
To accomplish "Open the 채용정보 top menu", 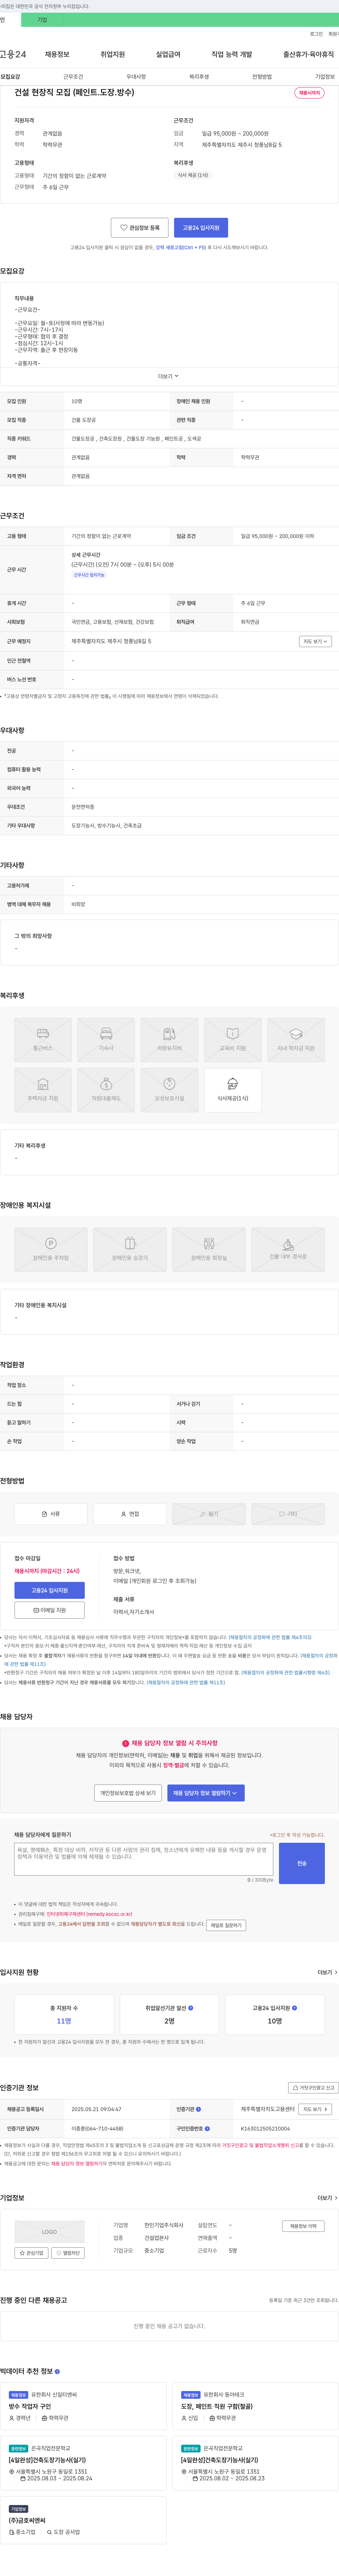I will click(57, 54).
